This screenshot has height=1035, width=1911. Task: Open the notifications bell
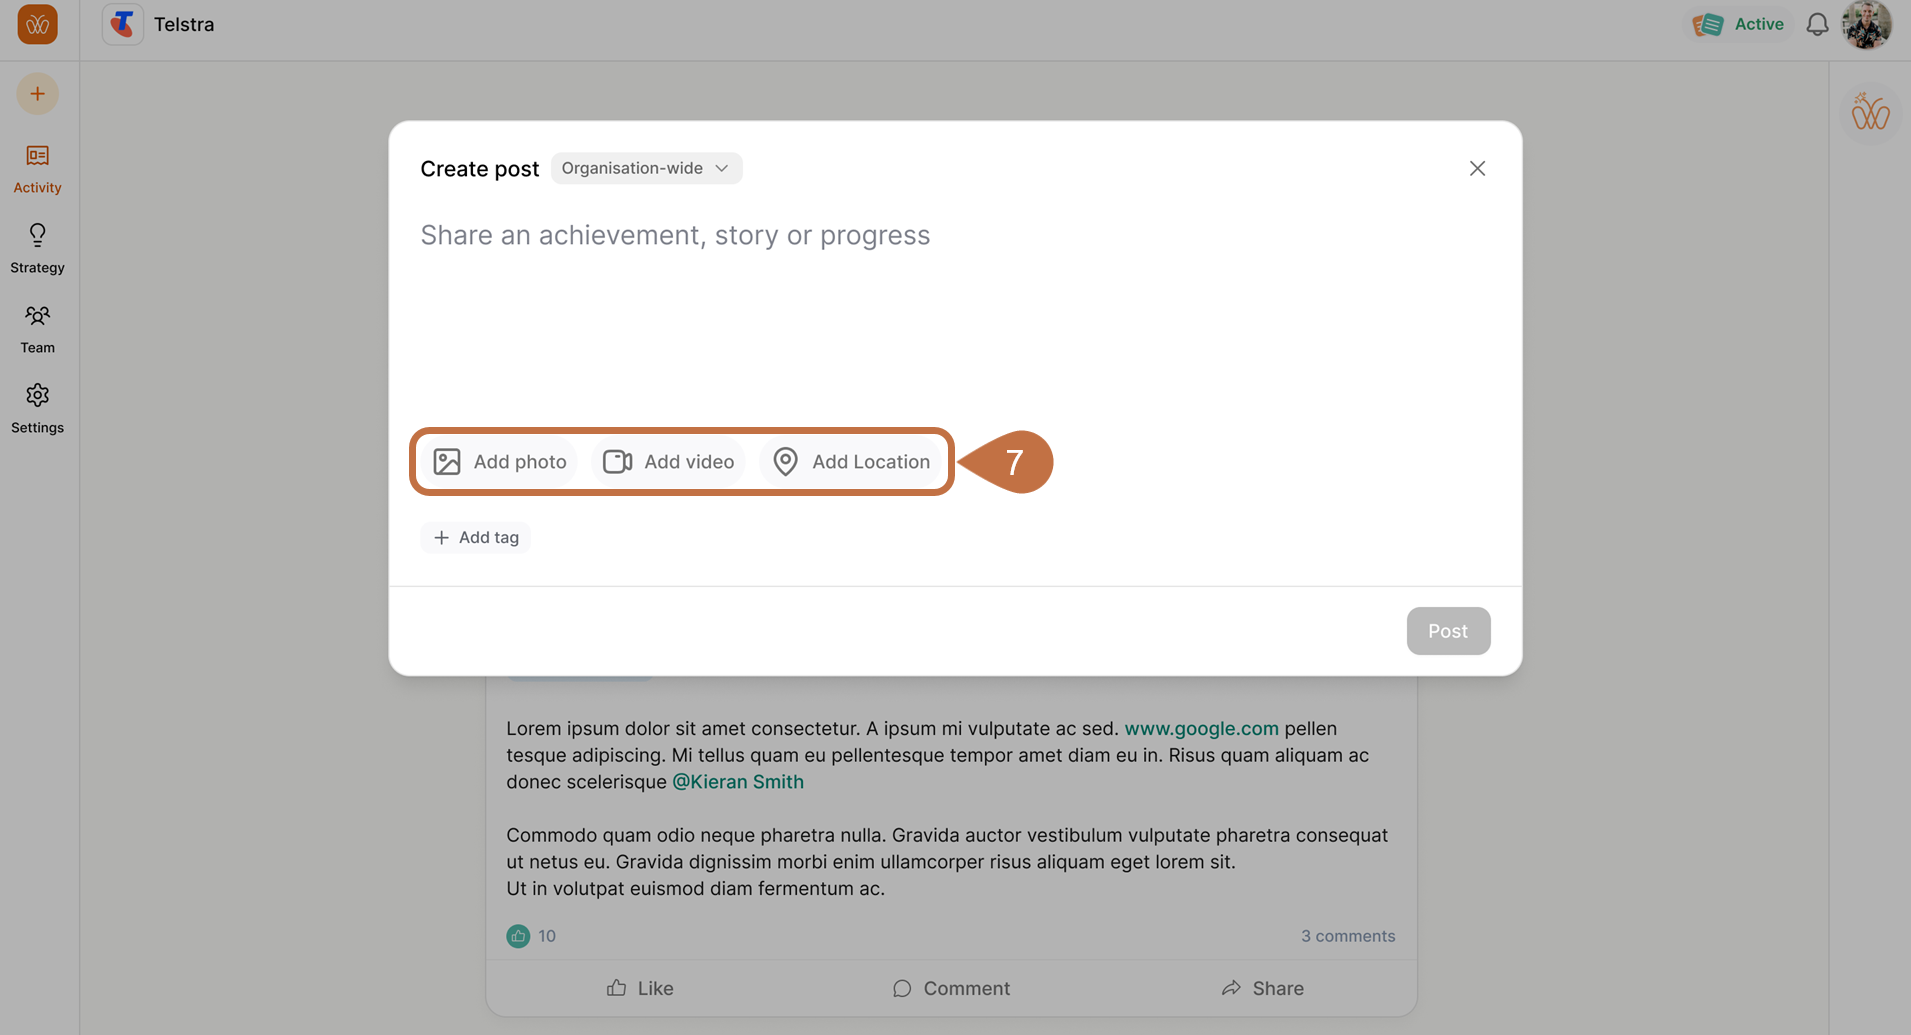pos(1817,24)
